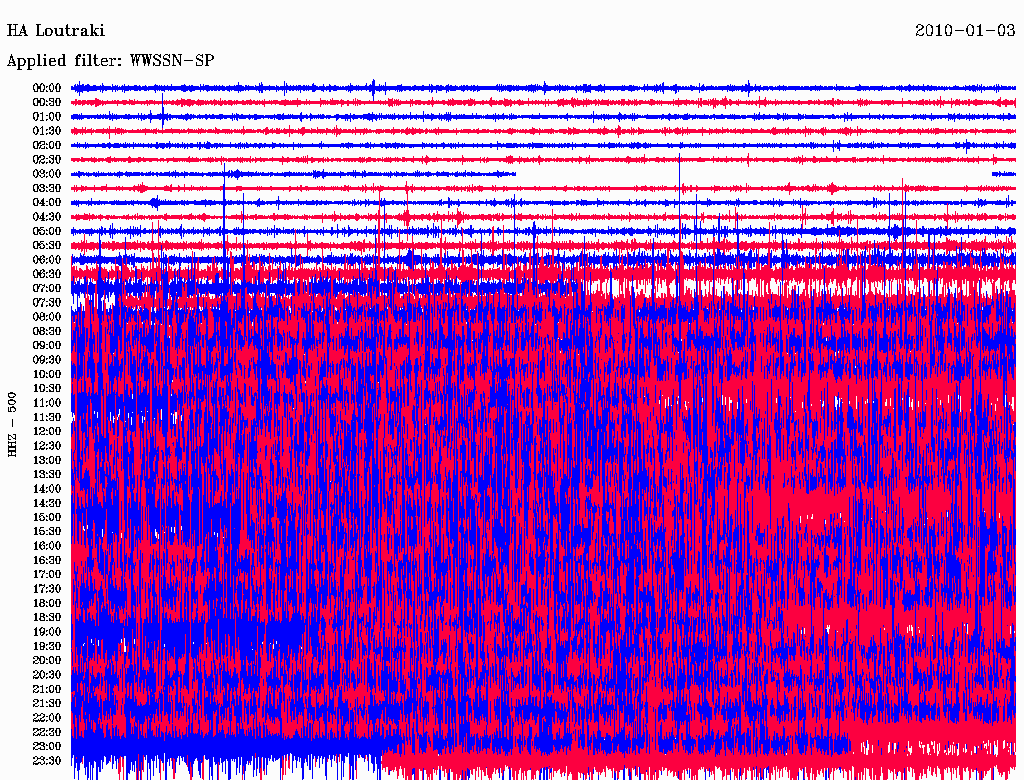Click the '19:30' time label
This screenshot has height=780, width=1024.
coord(47,646)
